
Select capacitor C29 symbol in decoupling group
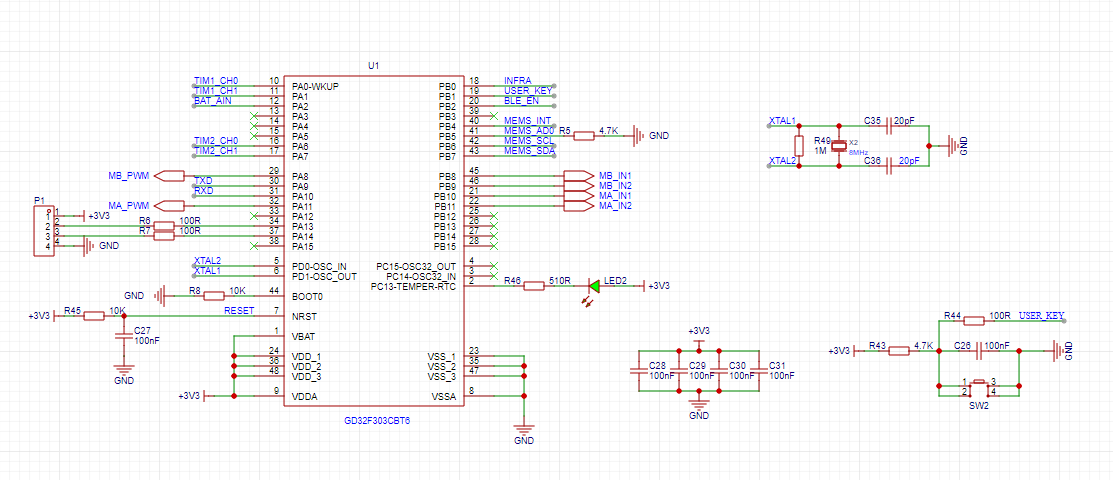679,369
